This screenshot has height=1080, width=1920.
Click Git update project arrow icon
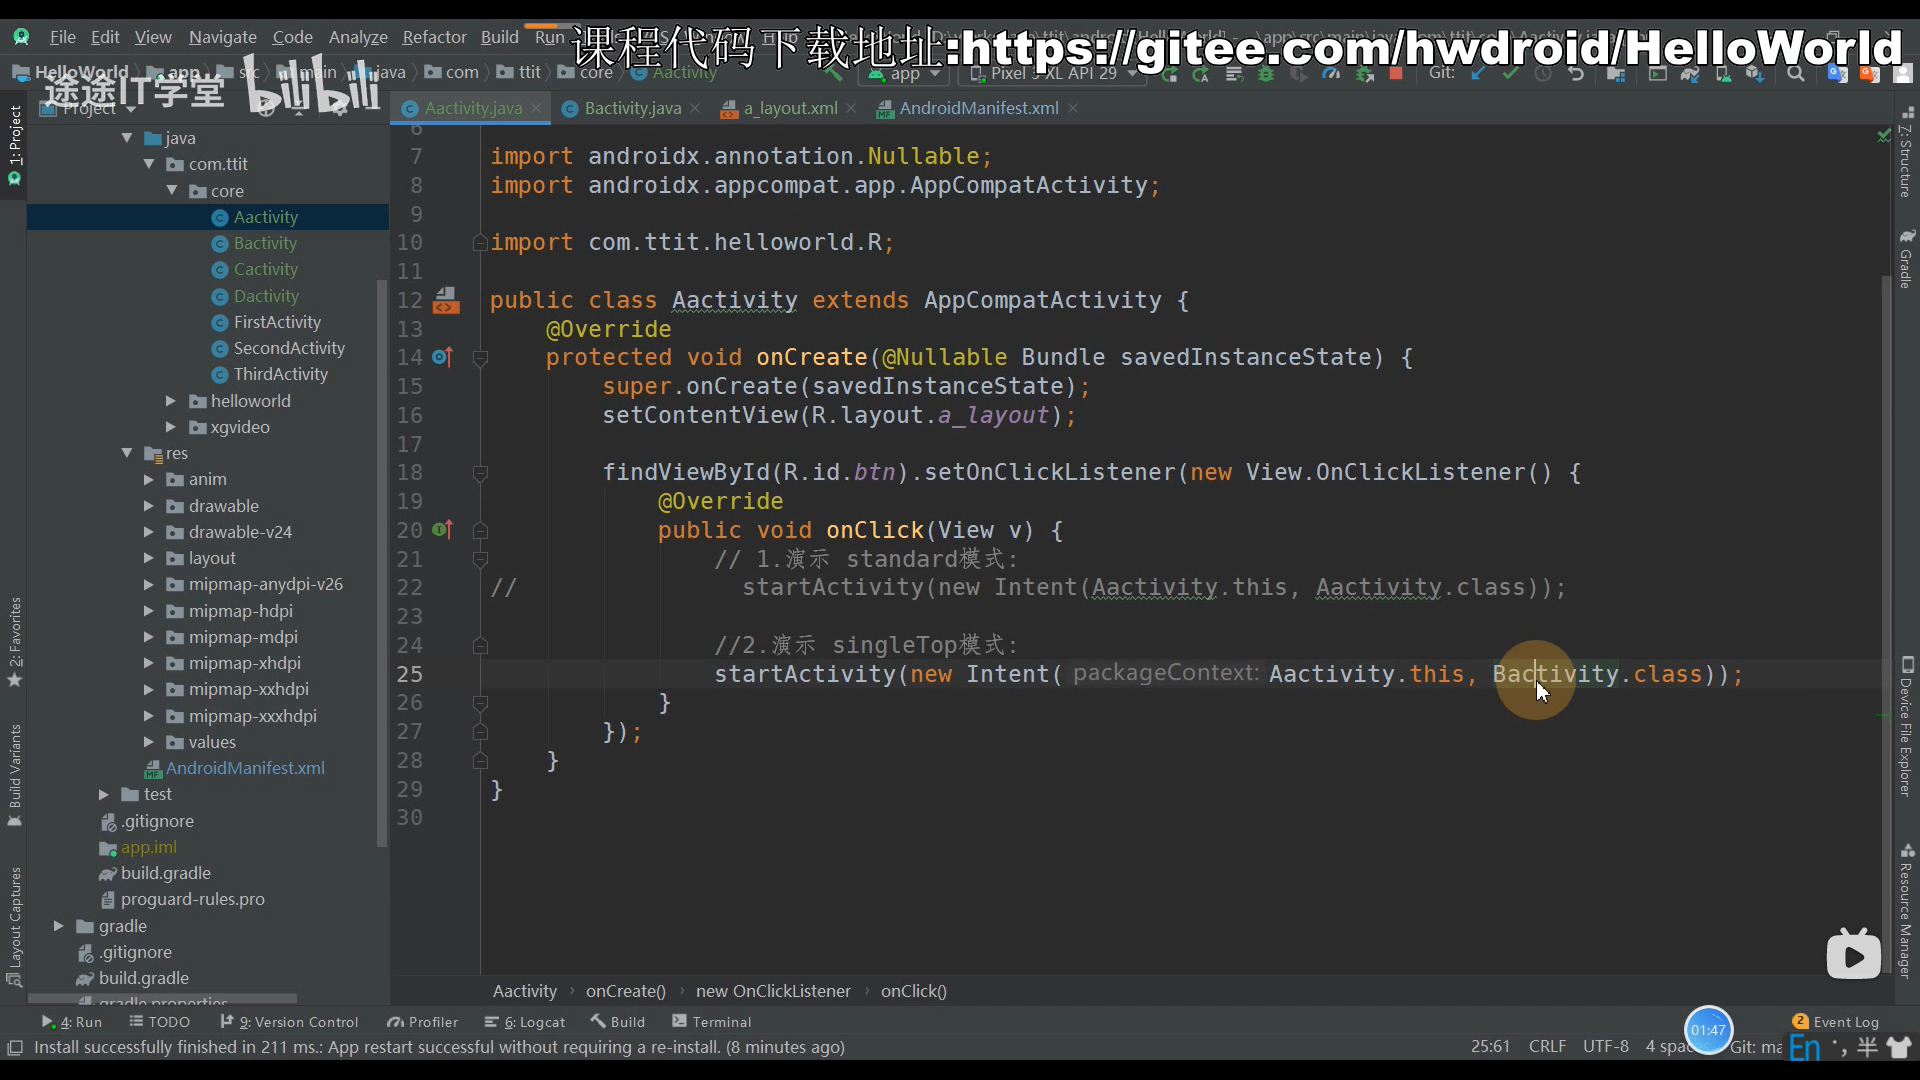pos(1478,73)
